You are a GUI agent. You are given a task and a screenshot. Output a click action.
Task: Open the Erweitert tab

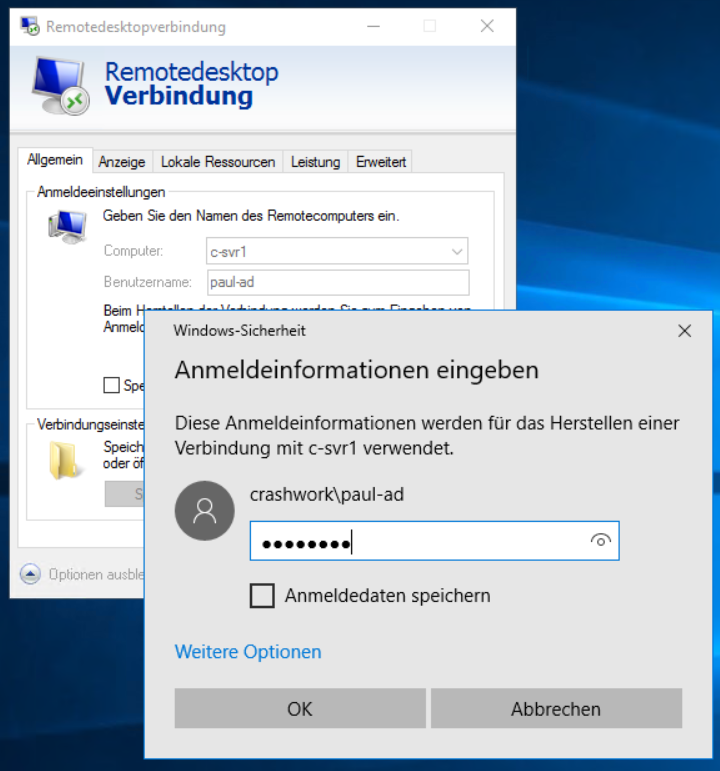[381, 162]
